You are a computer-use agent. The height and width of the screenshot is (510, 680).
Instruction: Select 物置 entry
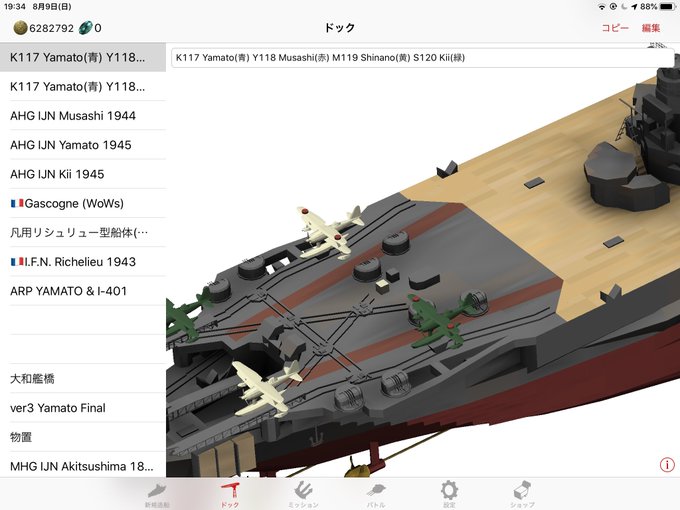point(83,437)
